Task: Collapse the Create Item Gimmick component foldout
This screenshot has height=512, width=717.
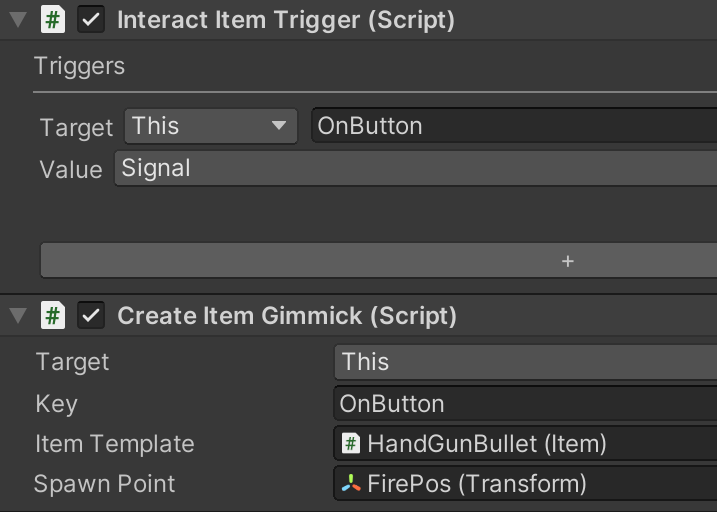Action: [x=18, y=315]
